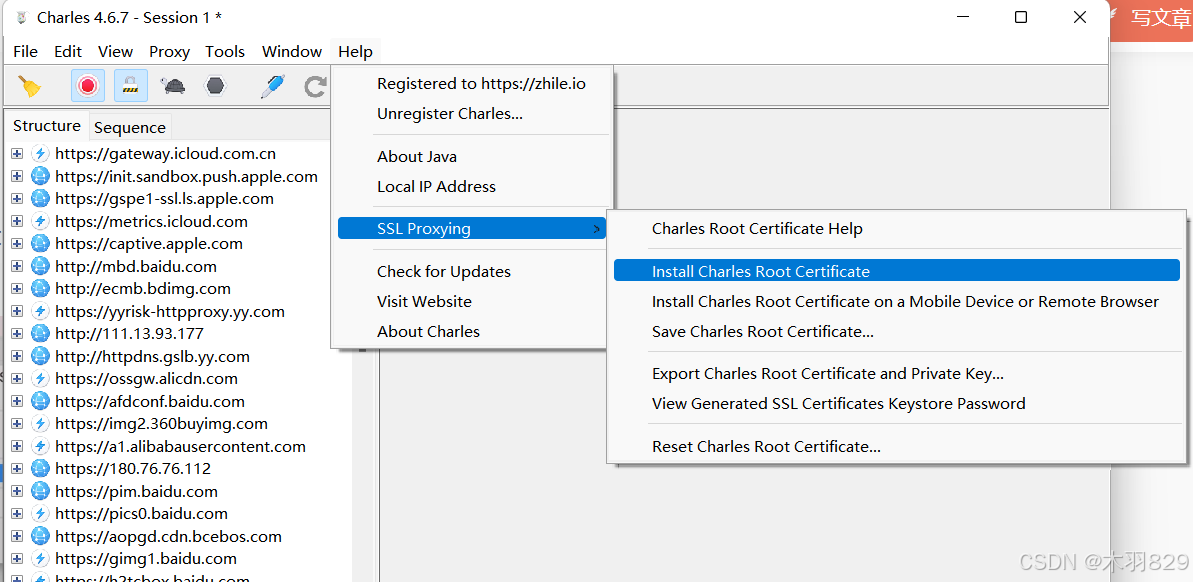Click the orange 写文章 button behind Charles
The height and width of the screenshot is (582, 1193).
[x=1152, y=19]
